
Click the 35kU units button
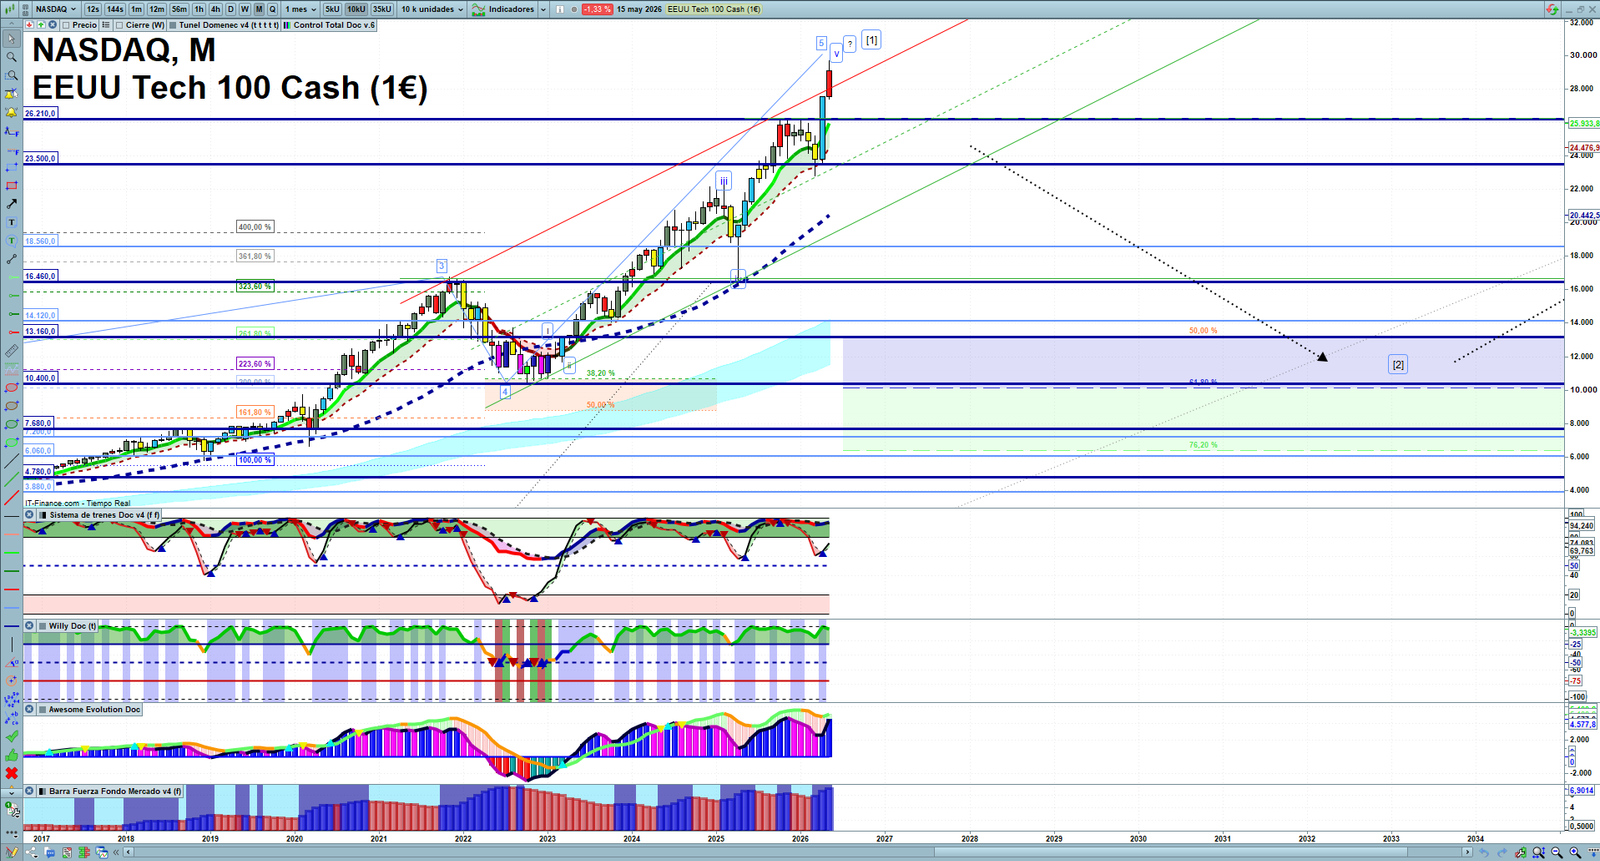[x=382, y=9]
